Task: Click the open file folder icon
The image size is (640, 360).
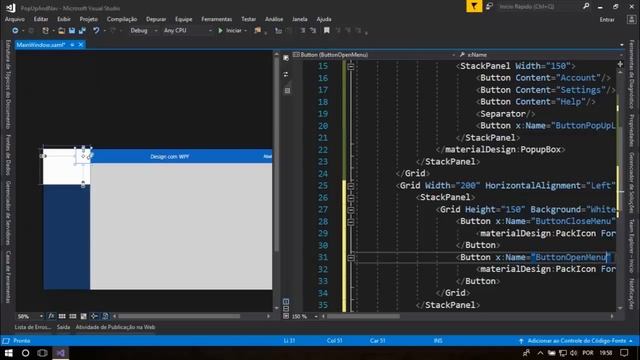Action: click(61, 31)
